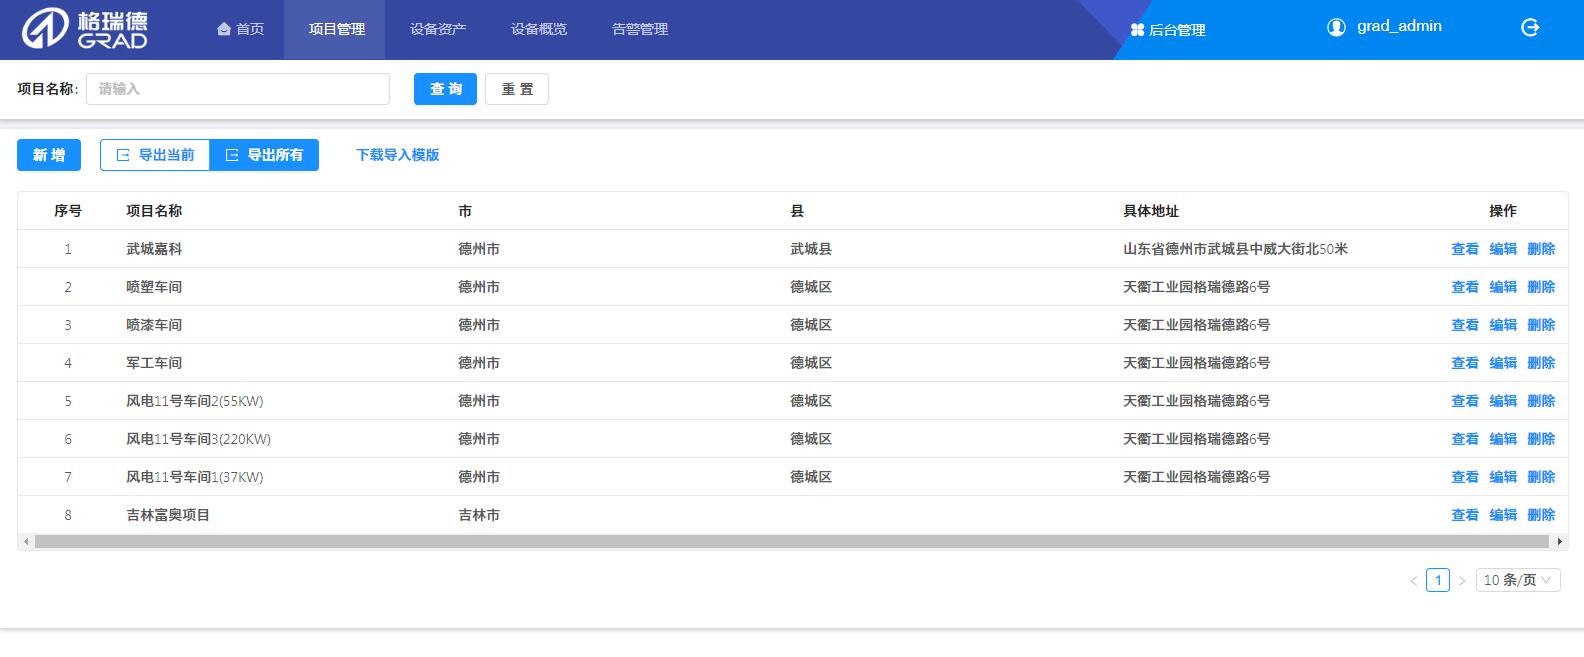Click the 项目名称 input field

[x=238, y=89]
